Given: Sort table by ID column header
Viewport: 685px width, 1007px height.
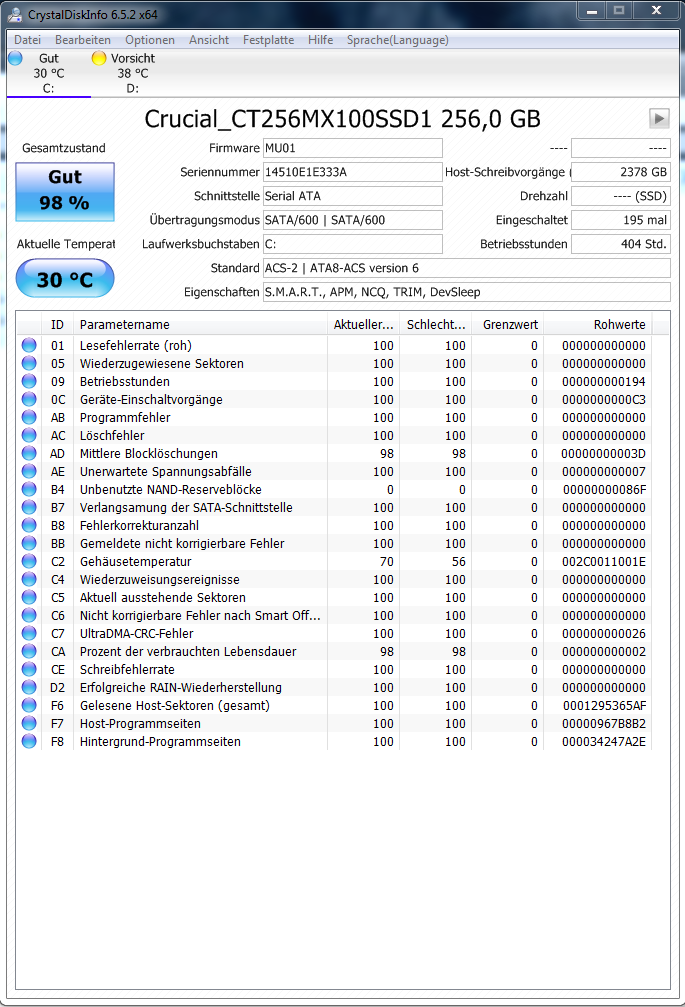Looking at the screenshot, I should (x=58, y=324).
